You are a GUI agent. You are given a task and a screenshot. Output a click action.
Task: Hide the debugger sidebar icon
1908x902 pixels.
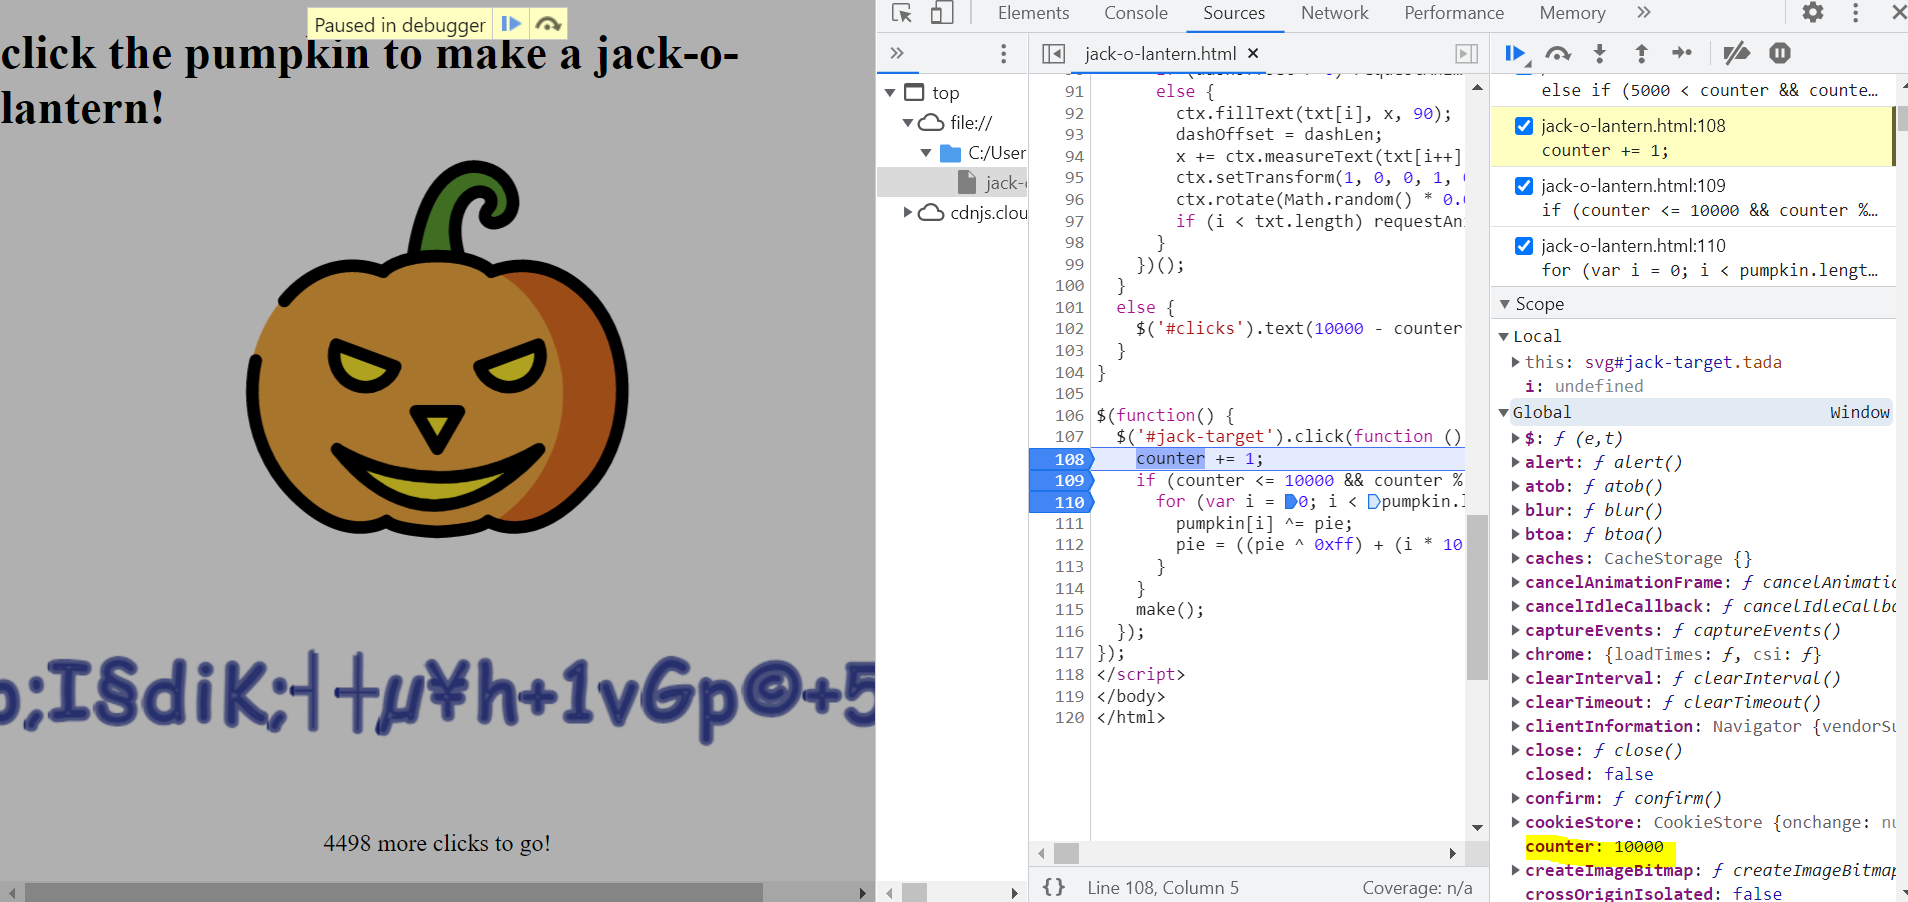[x=1466, y=54]
